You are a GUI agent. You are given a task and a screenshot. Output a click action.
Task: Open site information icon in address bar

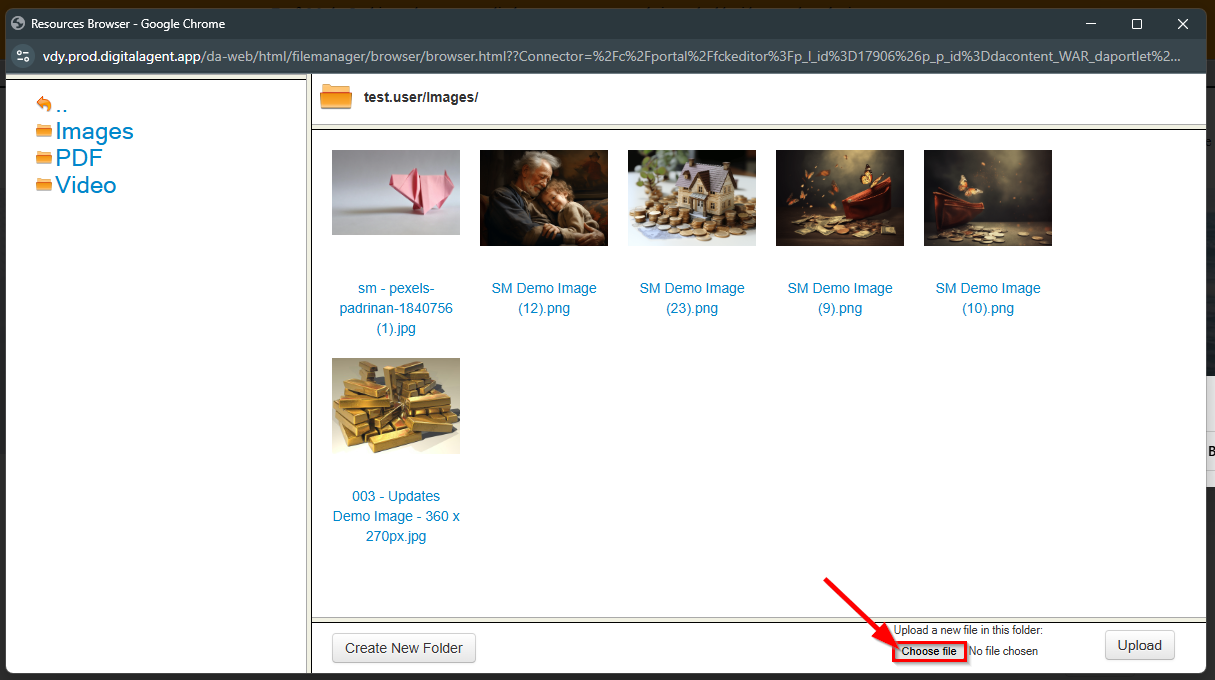(x=23, y=56)
